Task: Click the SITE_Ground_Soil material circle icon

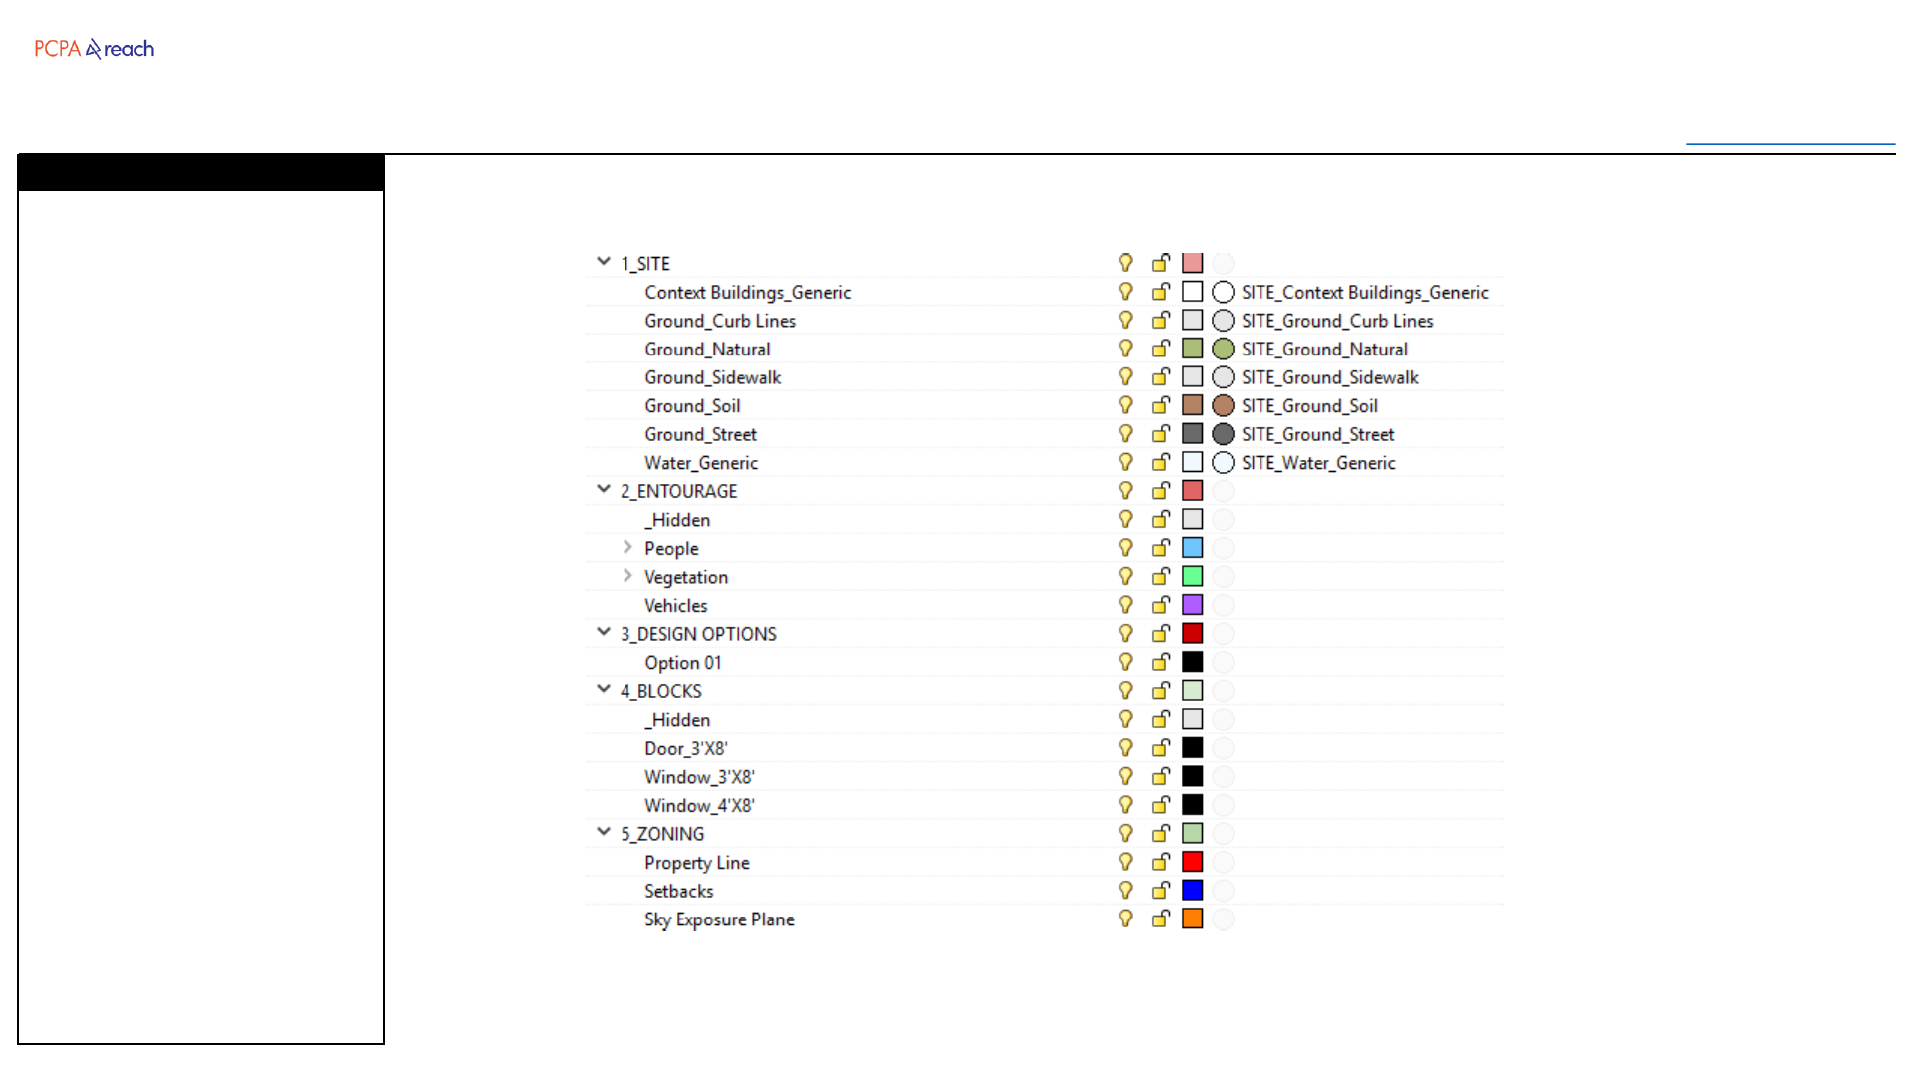Action: [1223, 406]
